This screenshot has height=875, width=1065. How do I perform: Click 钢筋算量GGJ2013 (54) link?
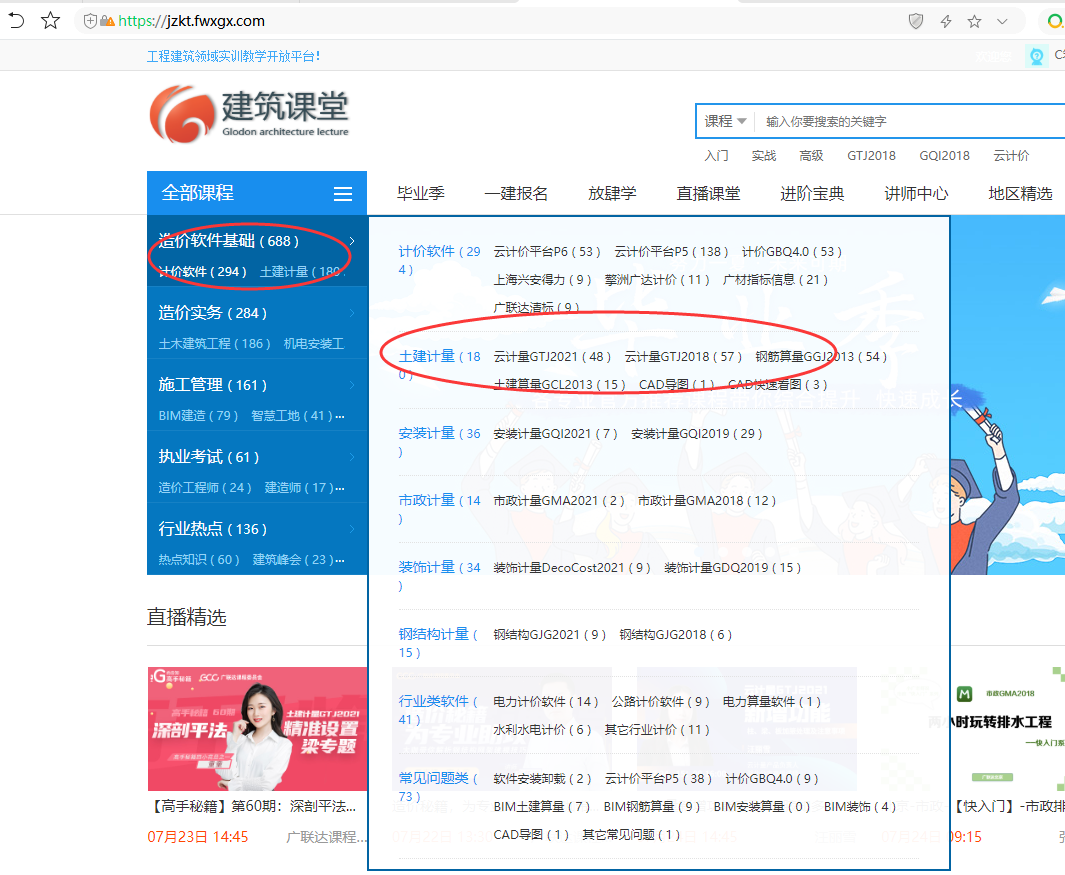pyautogui.click(x=821, y=357)
